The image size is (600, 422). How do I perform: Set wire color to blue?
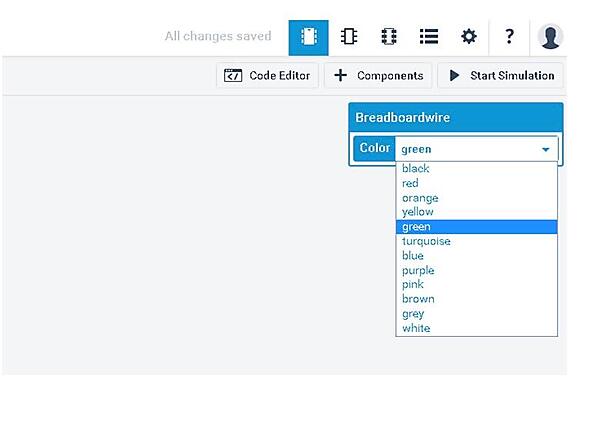[413, 256]
